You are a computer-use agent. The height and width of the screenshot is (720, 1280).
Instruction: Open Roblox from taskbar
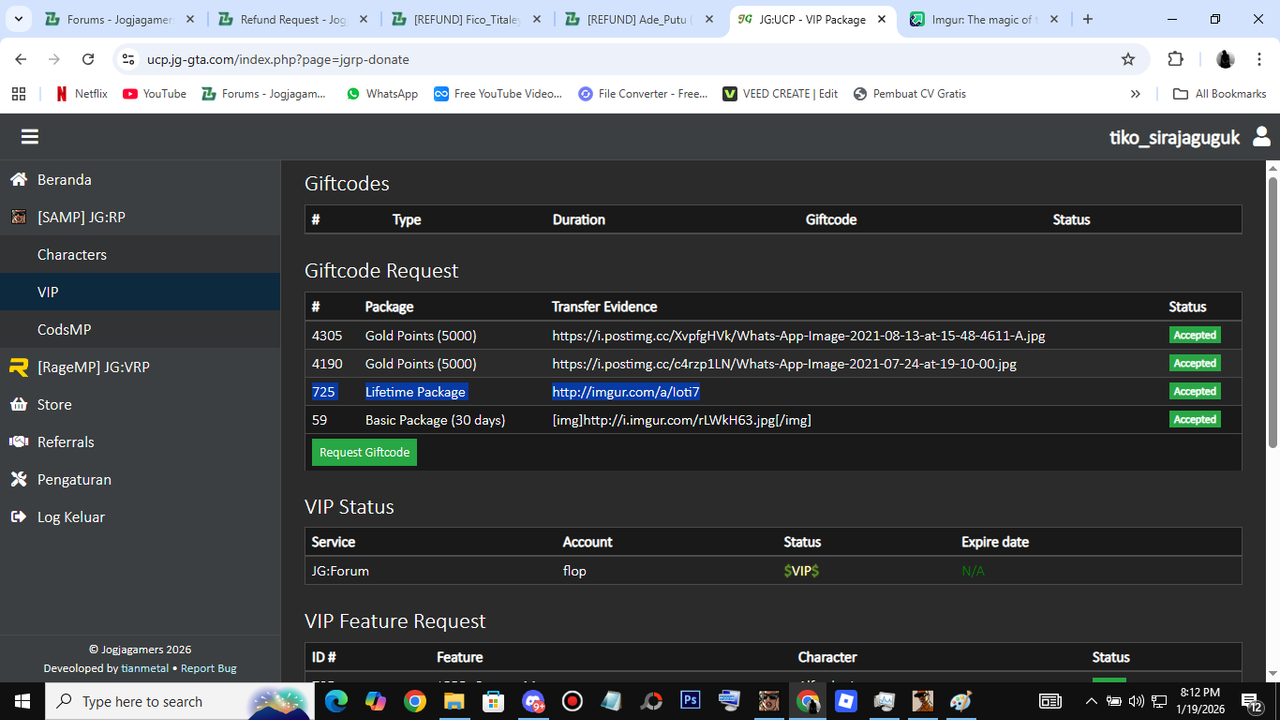point(847,701)
